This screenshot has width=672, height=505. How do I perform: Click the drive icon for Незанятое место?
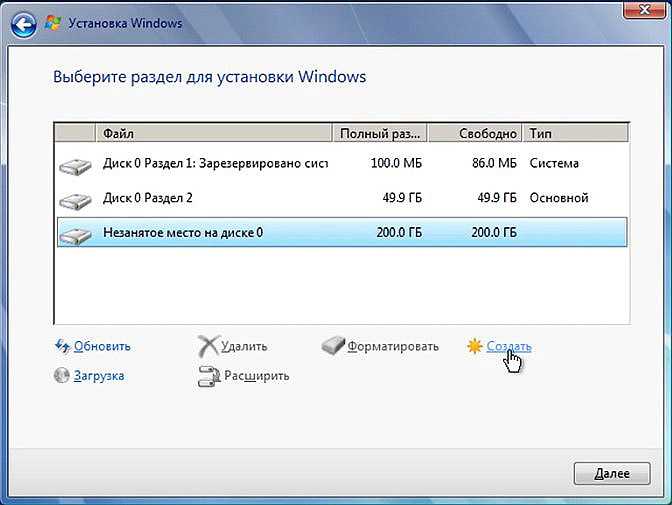tap(75, 235)
